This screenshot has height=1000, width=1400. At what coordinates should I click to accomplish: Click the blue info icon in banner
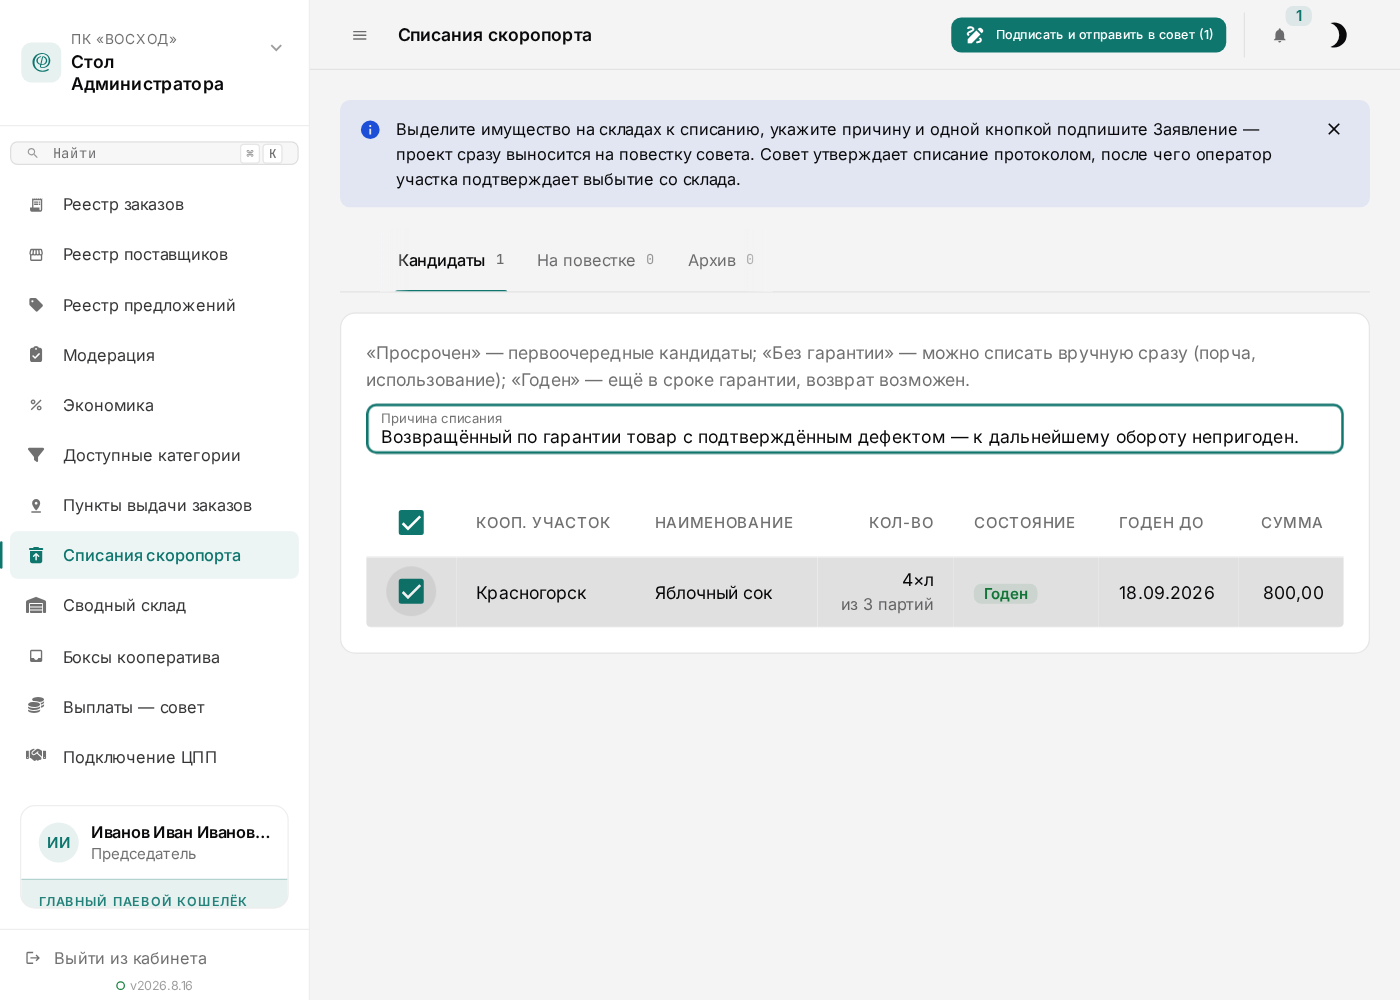370,129
